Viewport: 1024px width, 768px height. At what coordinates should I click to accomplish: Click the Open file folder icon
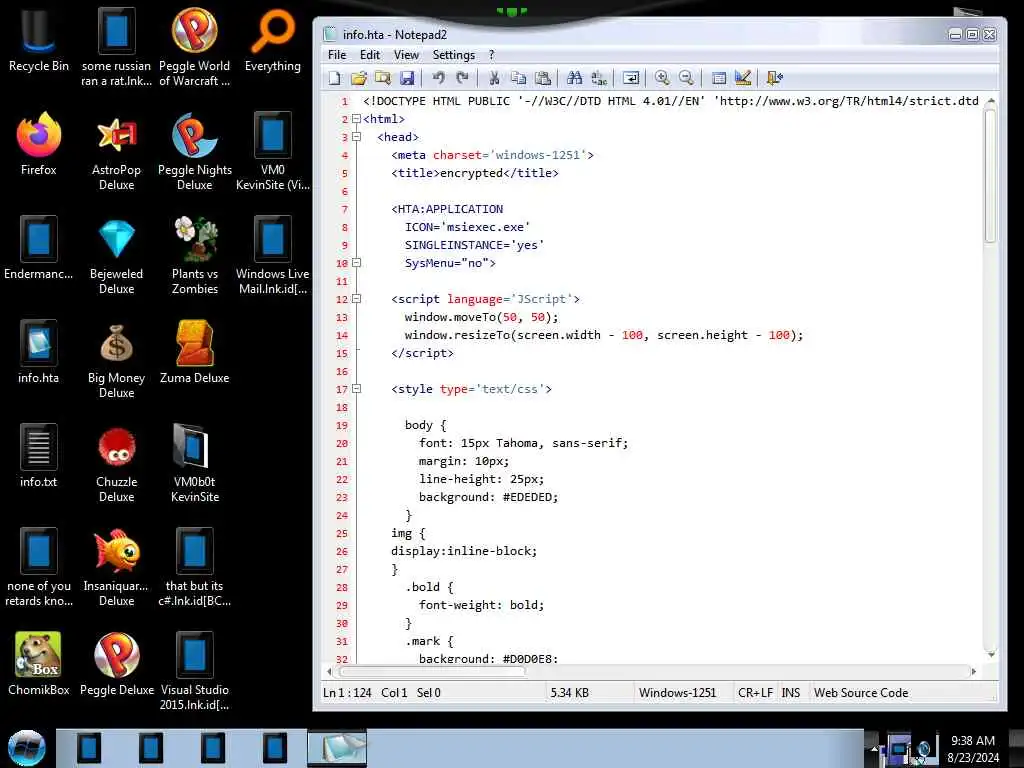359,78
